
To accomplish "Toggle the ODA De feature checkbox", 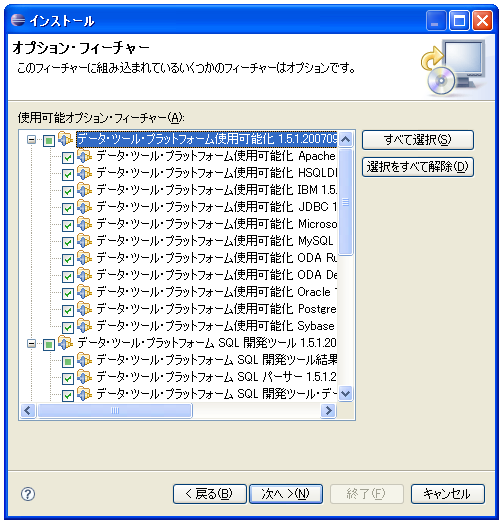I will 68,277.
